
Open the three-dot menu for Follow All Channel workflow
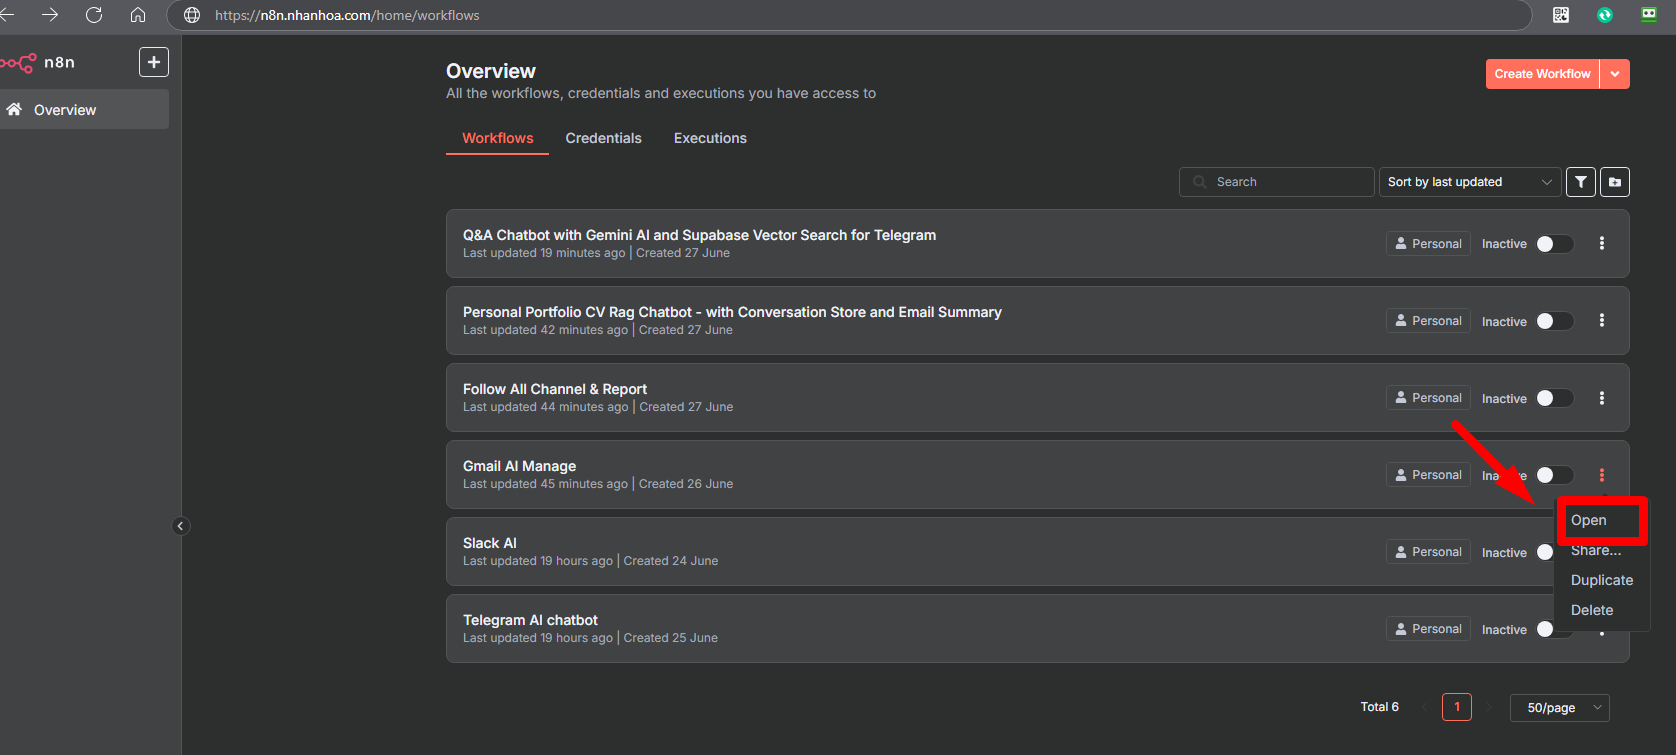click(x=1602, y=397)
